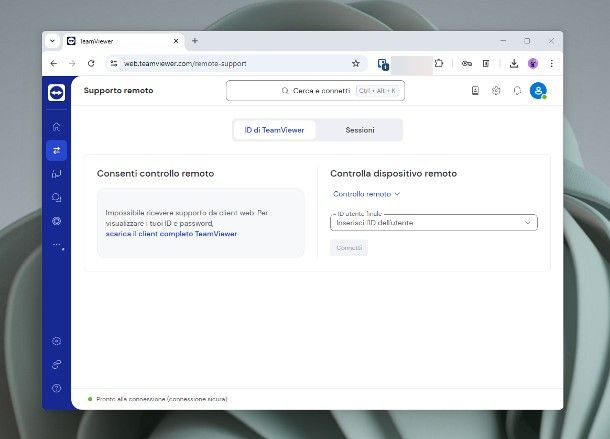Viewport: 610px width, 439px height.
Task: Open the header settings gear icon
Action: tap(496, 91)
